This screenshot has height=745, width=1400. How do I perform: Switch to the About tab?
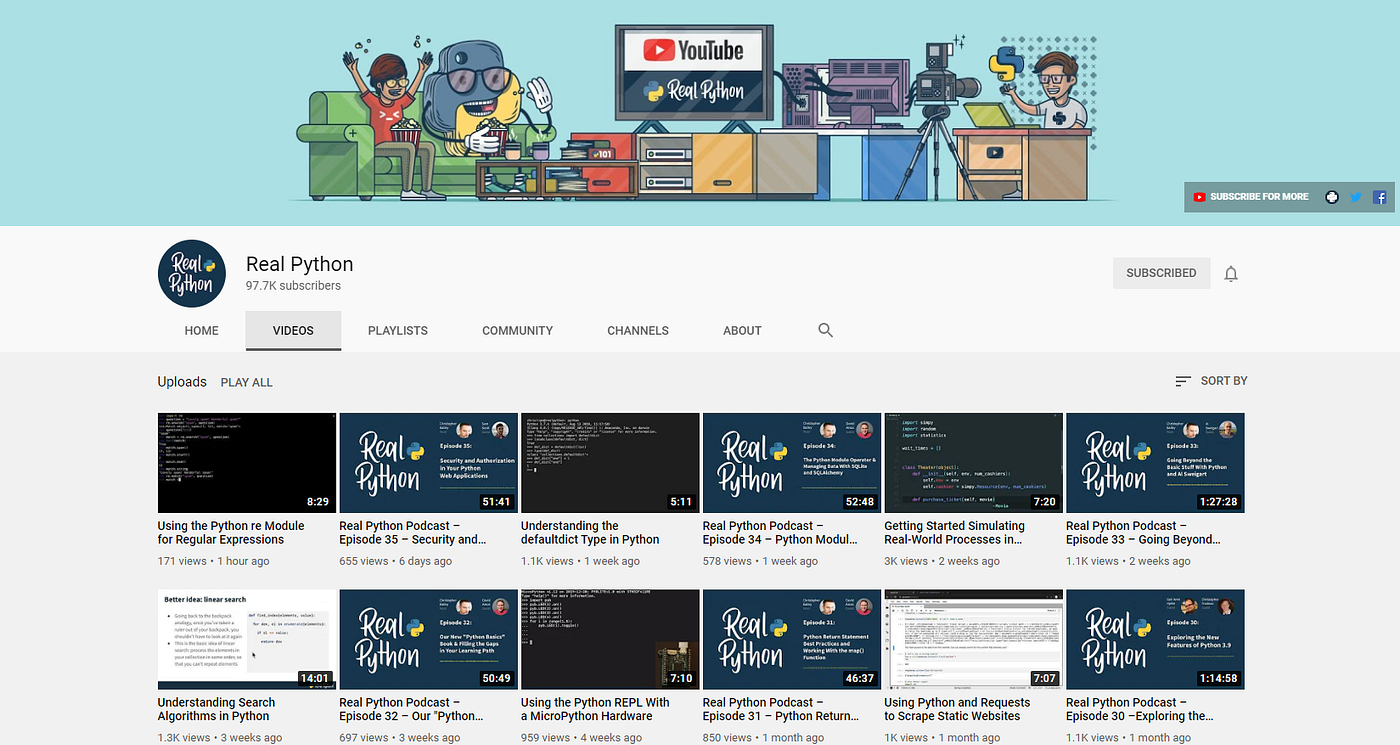742,330
